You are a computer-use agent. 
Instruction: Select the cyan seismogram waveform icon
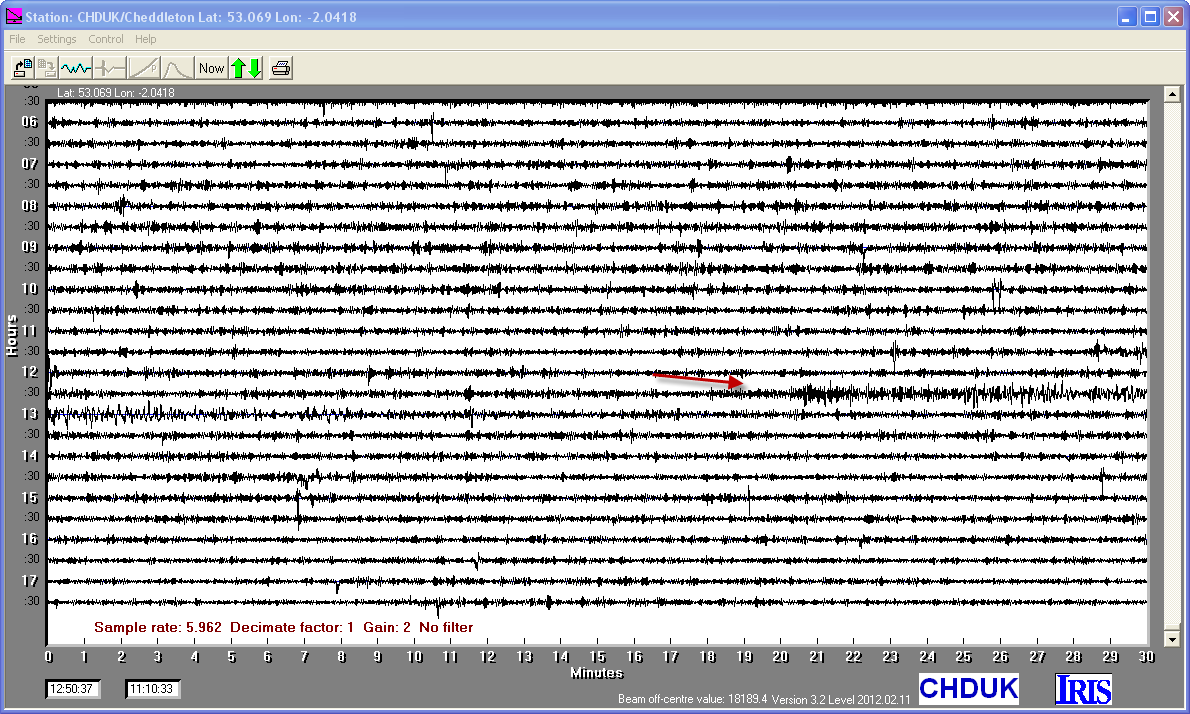click(x=76, y=68)
